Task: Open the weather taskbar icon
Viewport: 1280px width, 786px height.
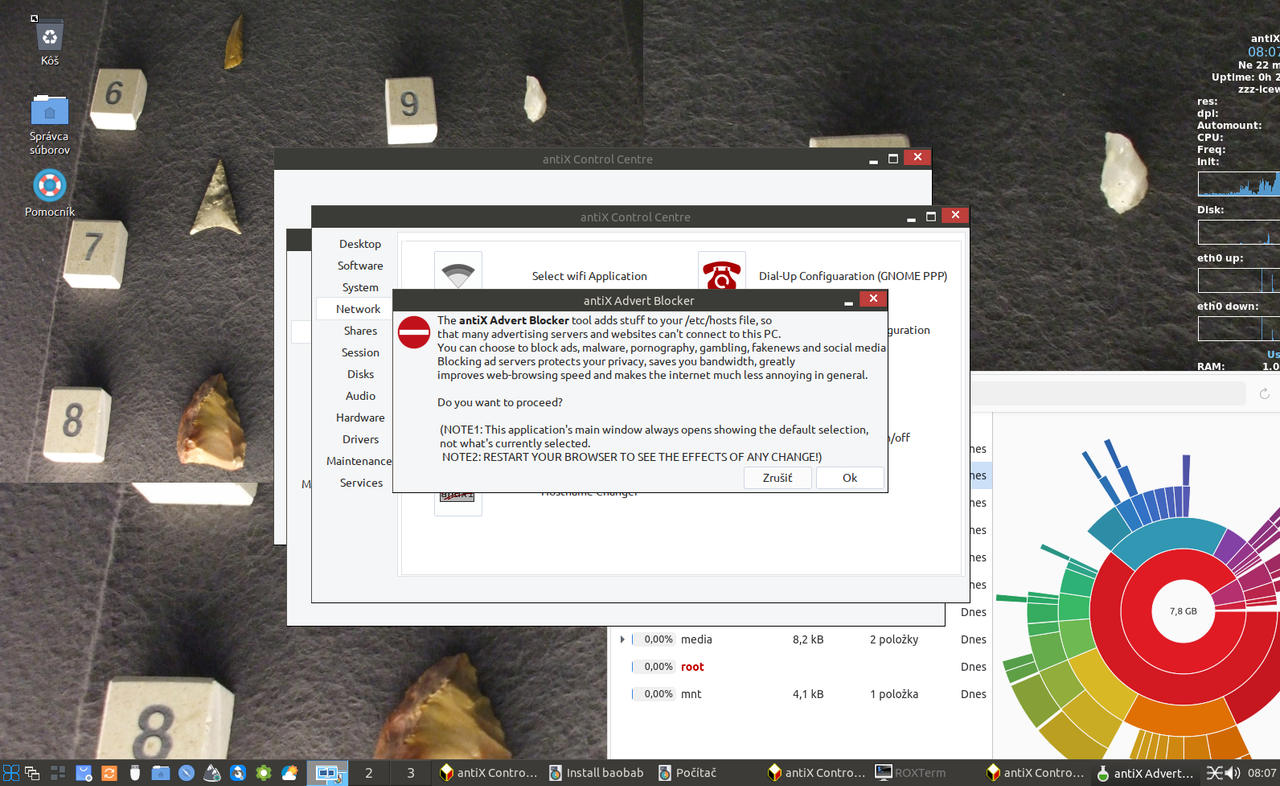Action: click(x=290, y=773)
